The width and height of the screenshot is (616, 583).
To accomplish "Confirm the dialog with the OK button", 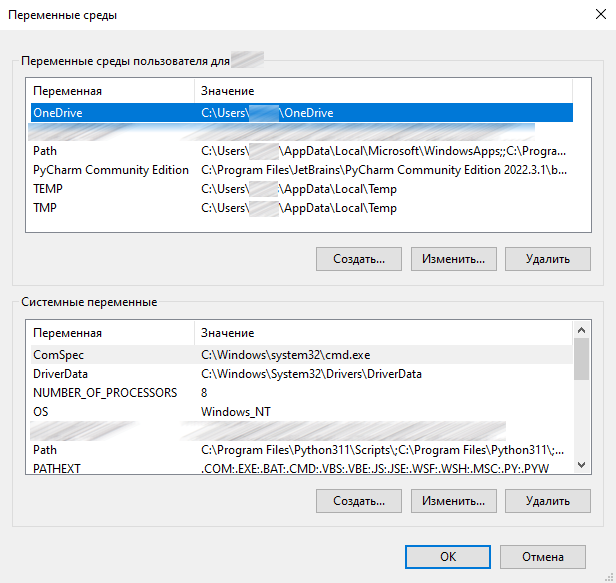I will 448,557.
